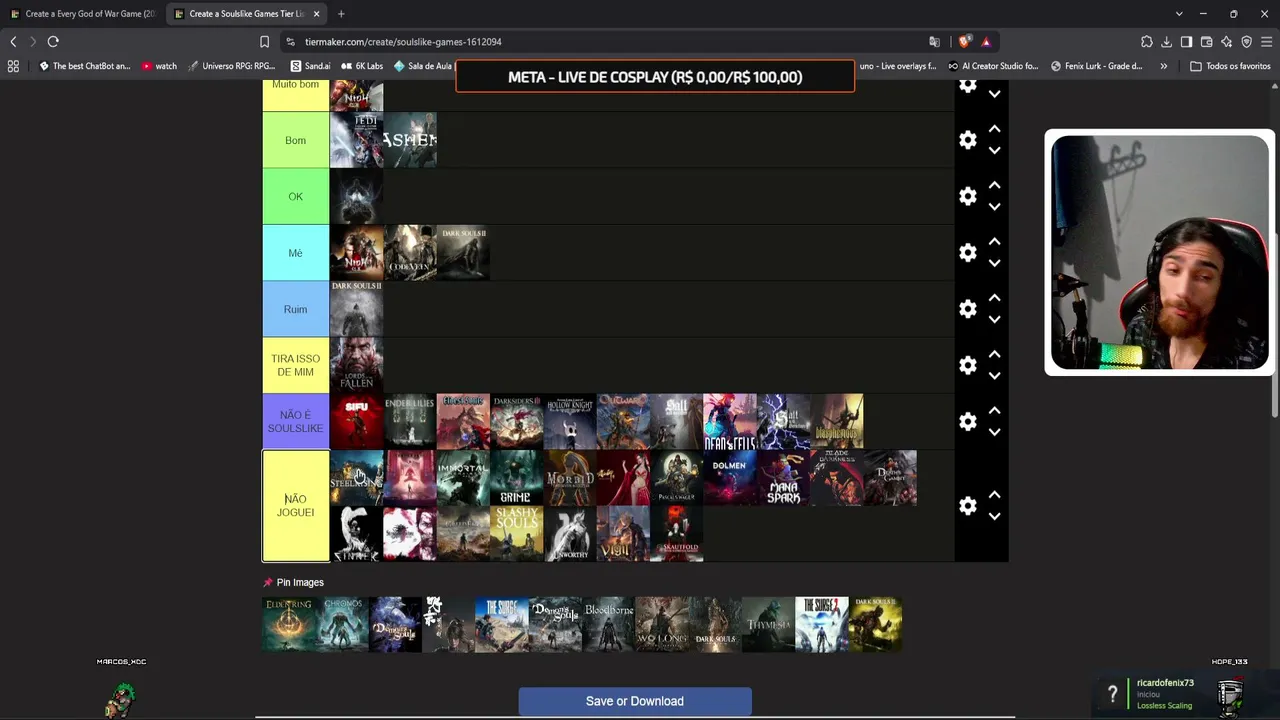Move TIRA ISSO DE MIM tier up
This screenshot has height=720, width=1280.
click(994, 354)
